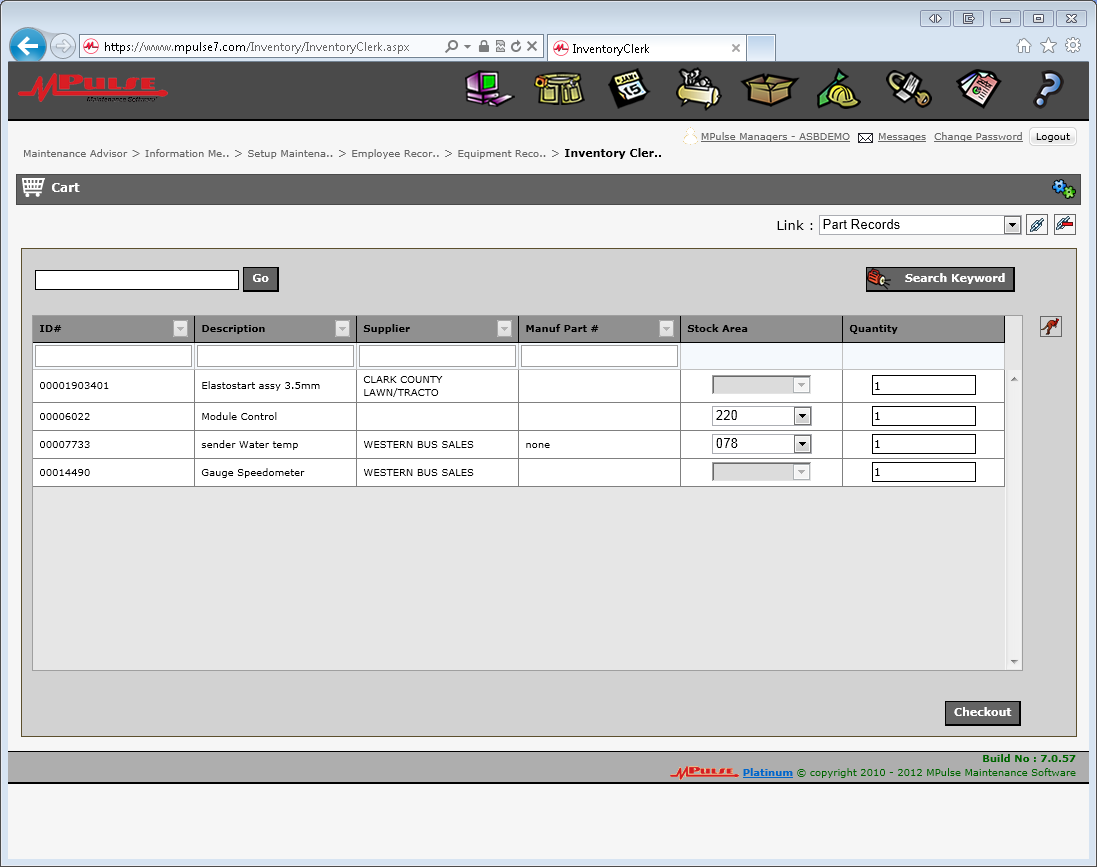Image resolution: width=1097 pixels, height=867 pixels.
Task: Open the clipboard reports toolbar icon
Action: click(x=978, y=90)
